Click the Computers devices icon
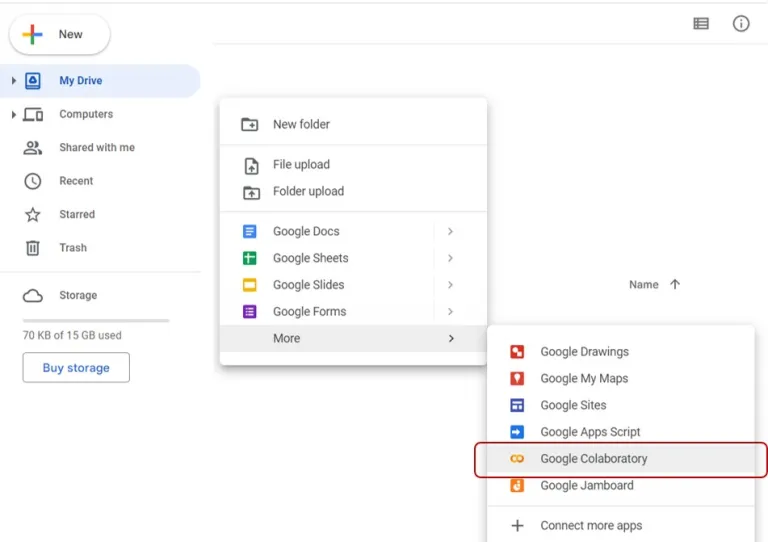Viewport: 768px width, 542px height. point(33,115)
